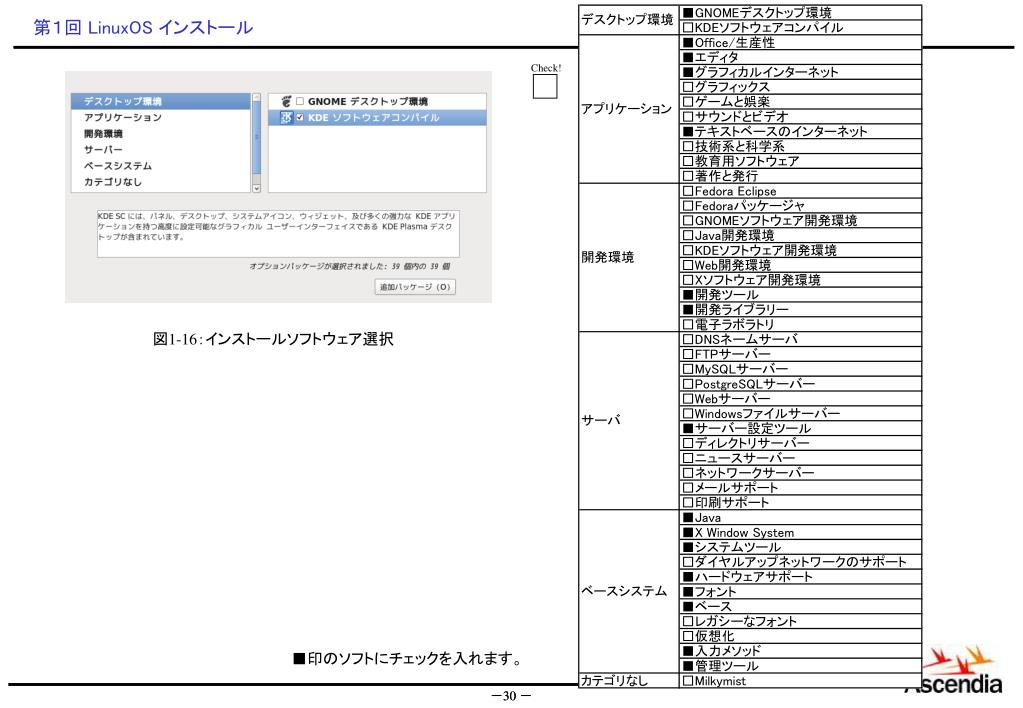Click table row □DNSネームサーバ
The image size is (1023, 708).
point(801,339)
